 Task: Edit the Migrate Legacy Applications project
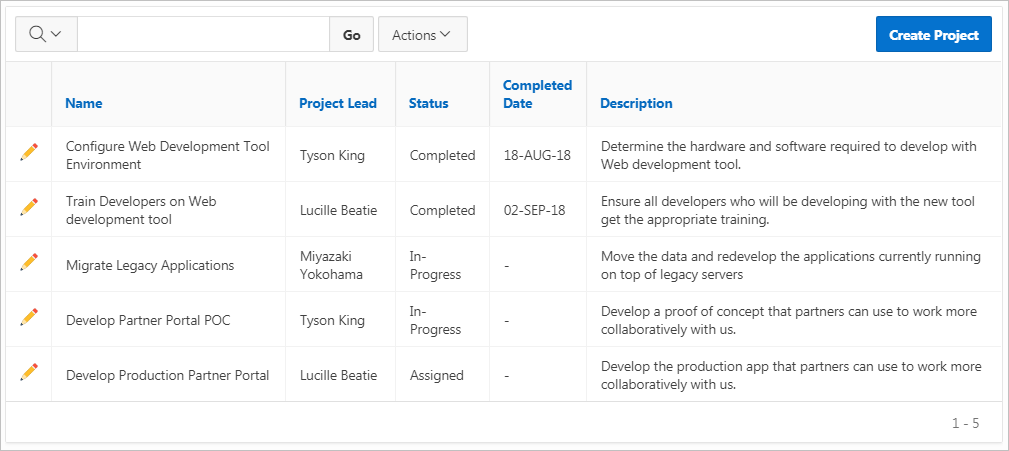(29, 262)
